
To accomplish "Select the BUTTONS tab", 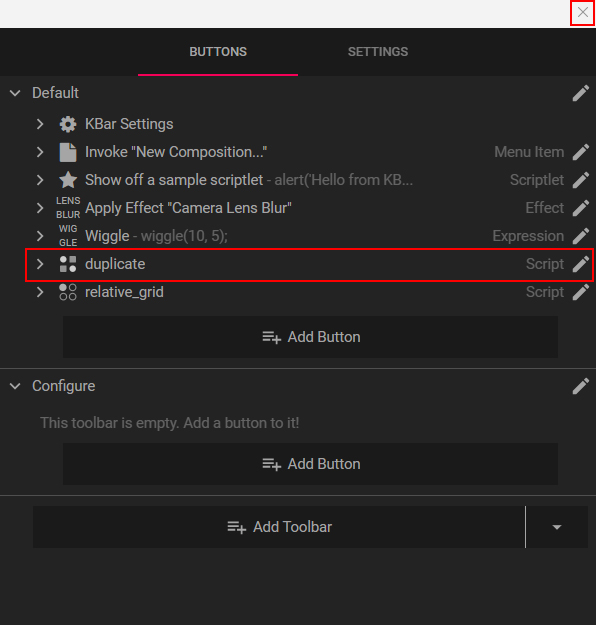I will [x=218, y=52].
